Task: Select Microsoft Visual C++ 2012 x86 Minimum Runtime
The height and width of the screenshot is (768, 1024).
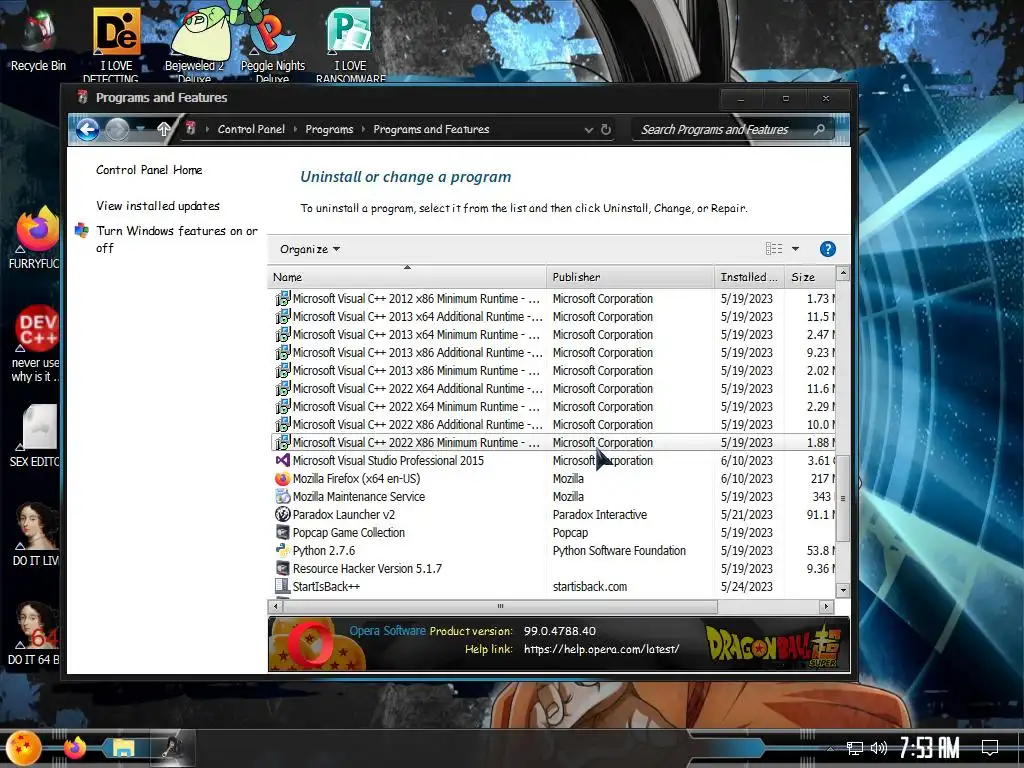Action: tap(552, 298)
